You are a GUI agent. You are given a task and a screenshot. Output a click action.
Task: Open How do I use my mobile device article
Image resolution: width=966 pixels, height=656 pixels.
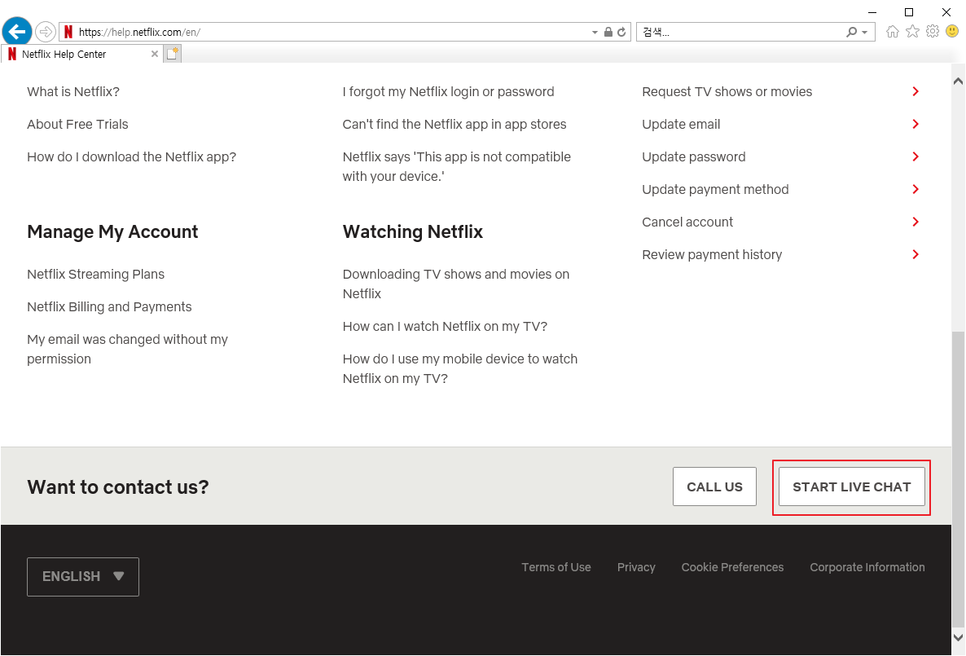tap(460, 369)
